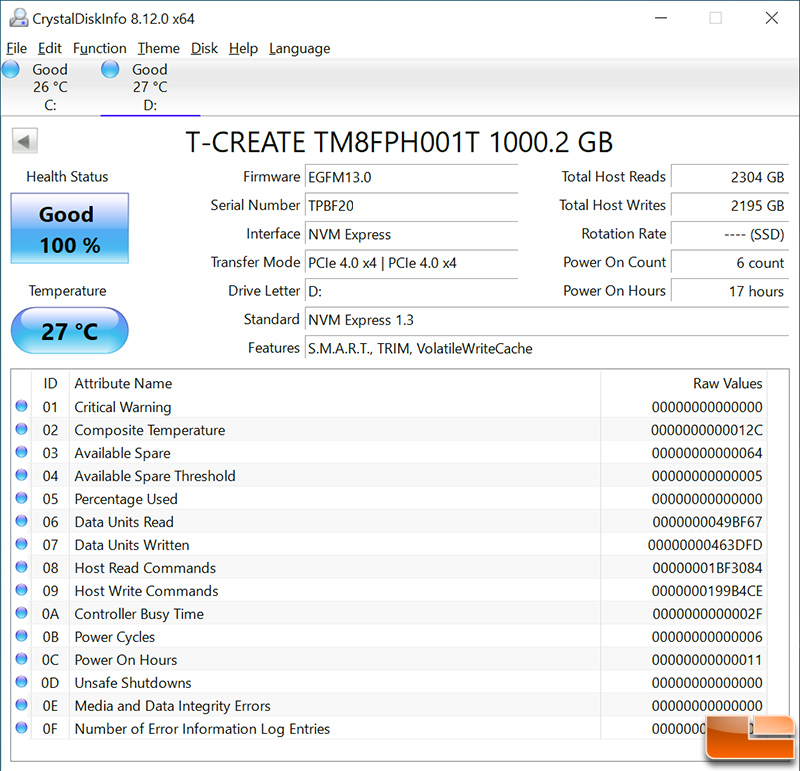Click status dot for Media and Data Integrity Errors

click(x=21, y=705)
